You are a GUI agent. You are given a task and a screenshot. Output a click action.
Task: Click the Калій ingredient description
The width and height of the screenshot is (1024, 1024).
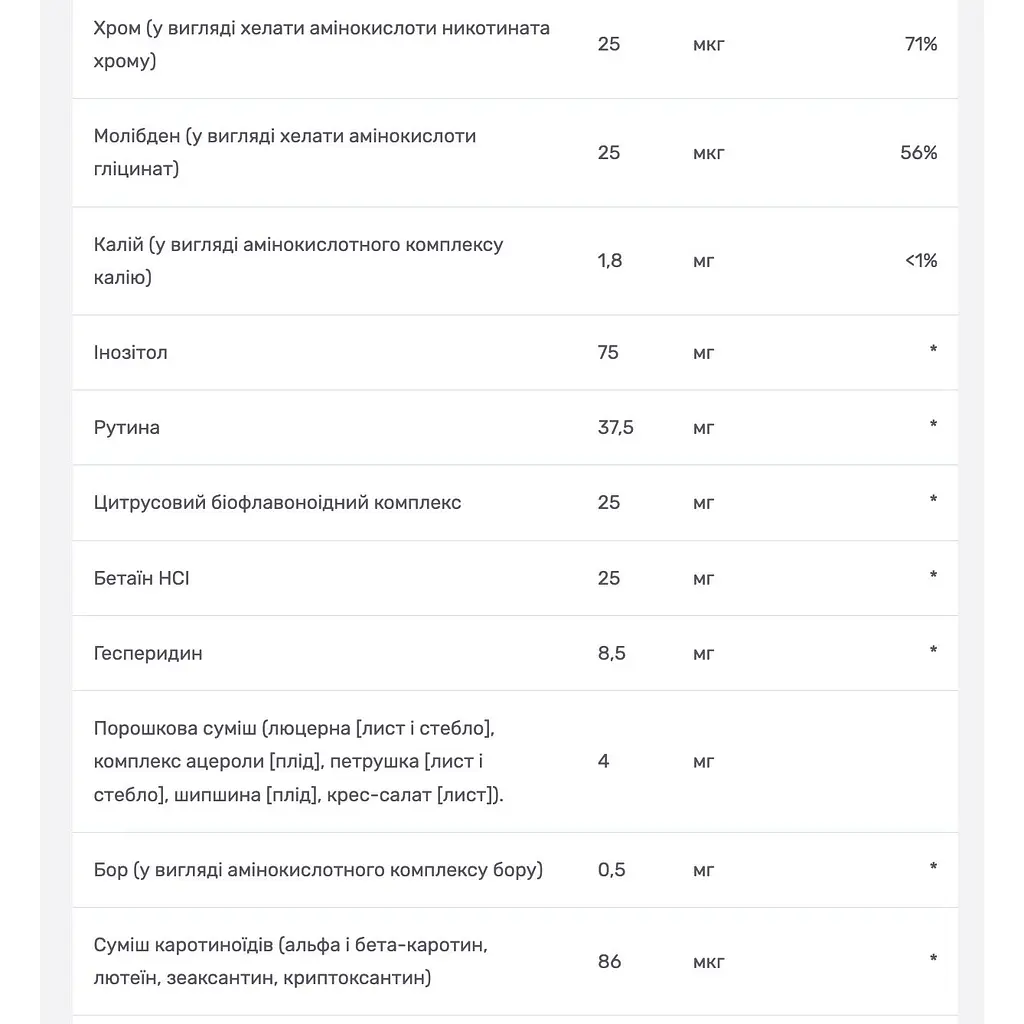(x=298, y=261)
